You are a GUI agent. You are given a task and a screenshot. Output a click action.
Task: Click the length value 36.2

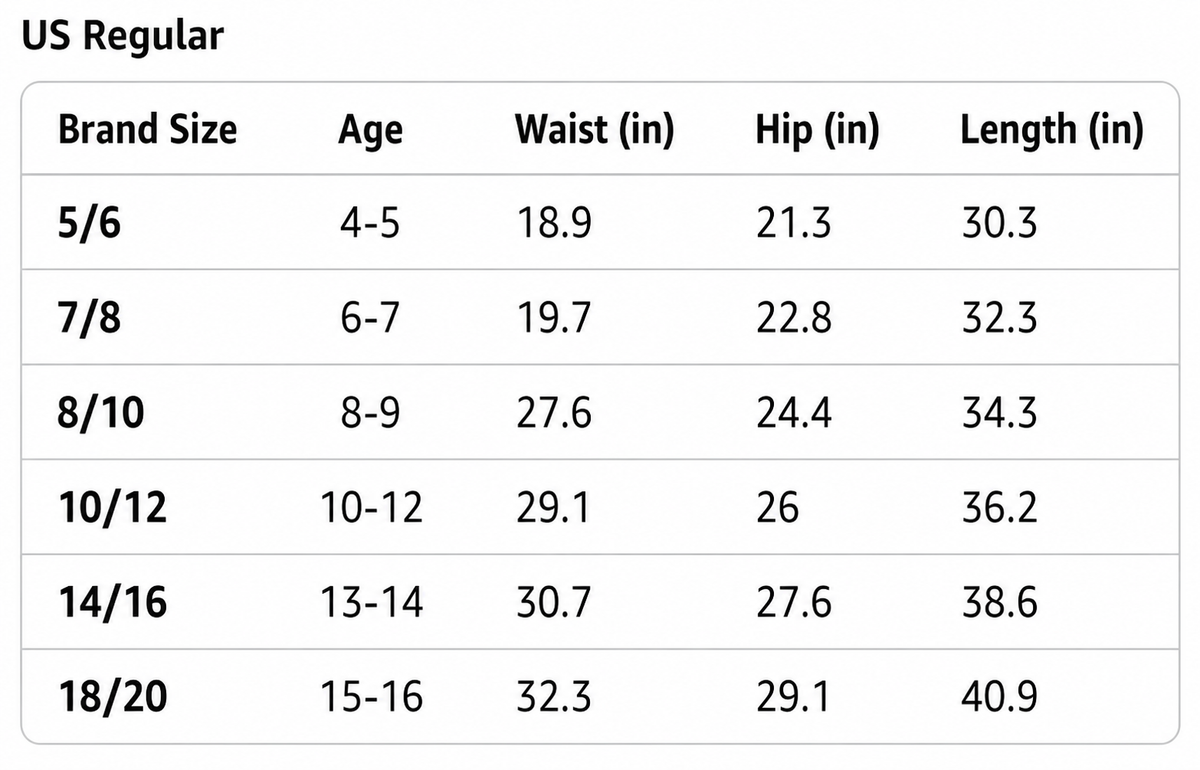pyautogui.click(x=999, y=508)
